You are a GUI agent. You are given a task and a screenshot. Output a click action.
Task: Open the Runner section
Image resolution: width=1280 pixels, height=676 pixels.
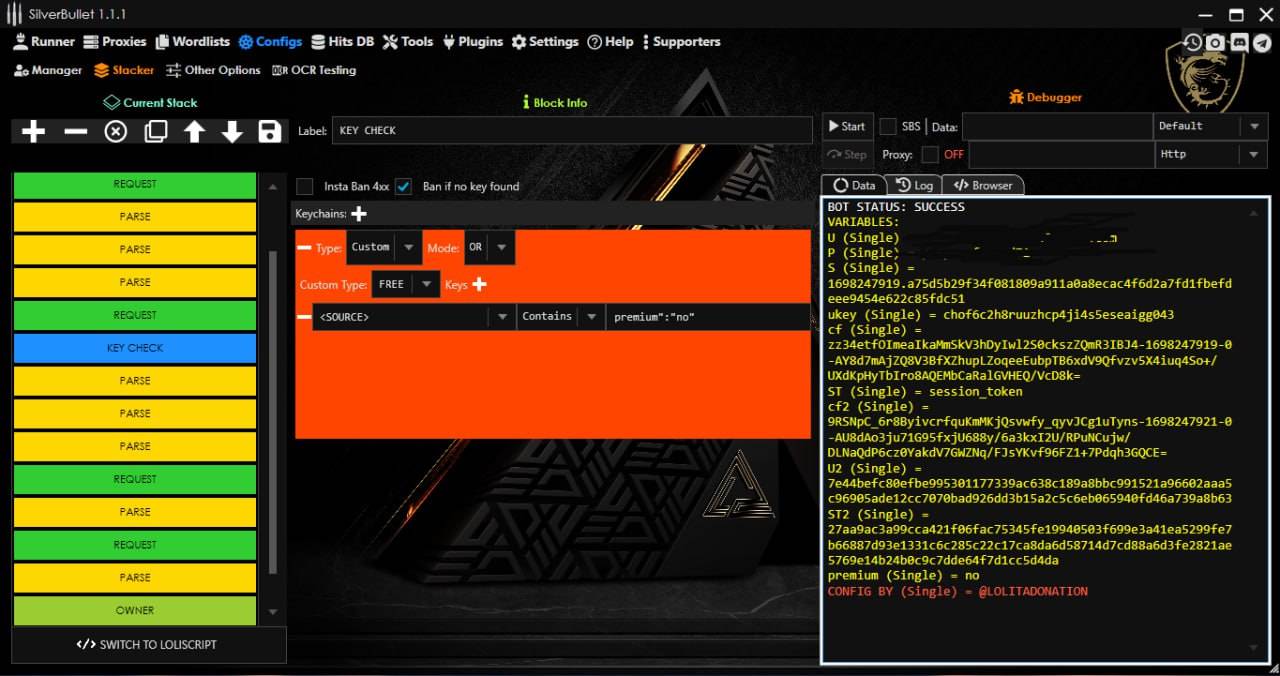44,42
